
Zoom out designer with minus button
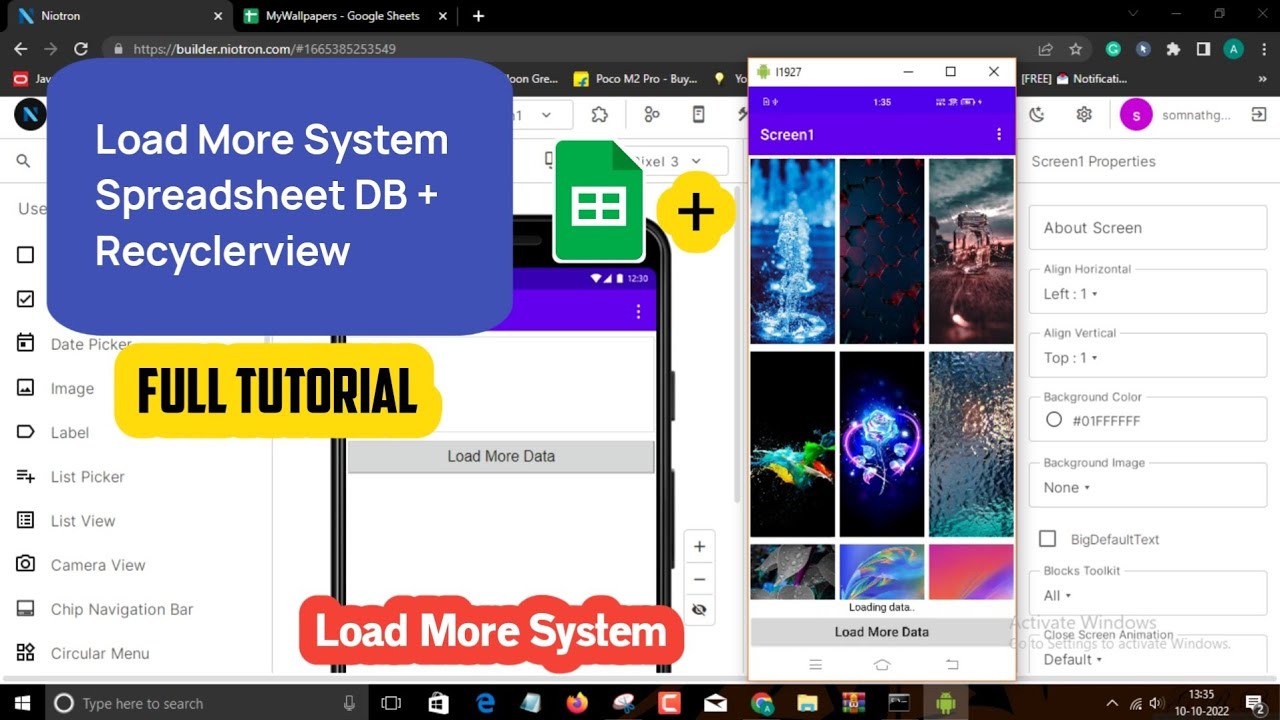pos(699,579)
